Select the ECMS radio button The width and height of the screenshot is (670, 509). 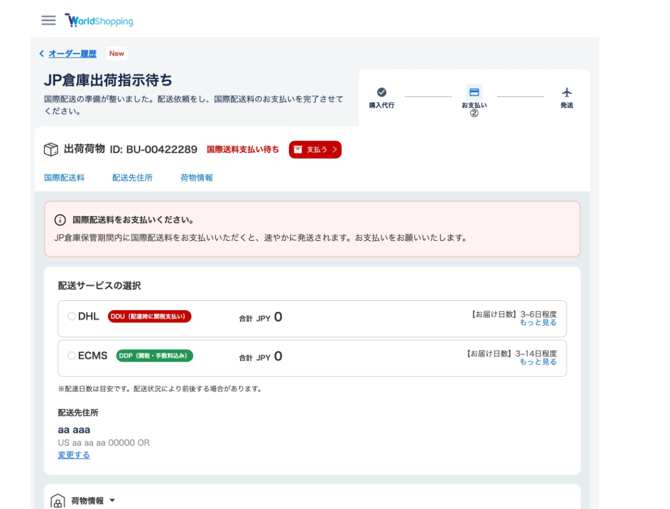71,356
